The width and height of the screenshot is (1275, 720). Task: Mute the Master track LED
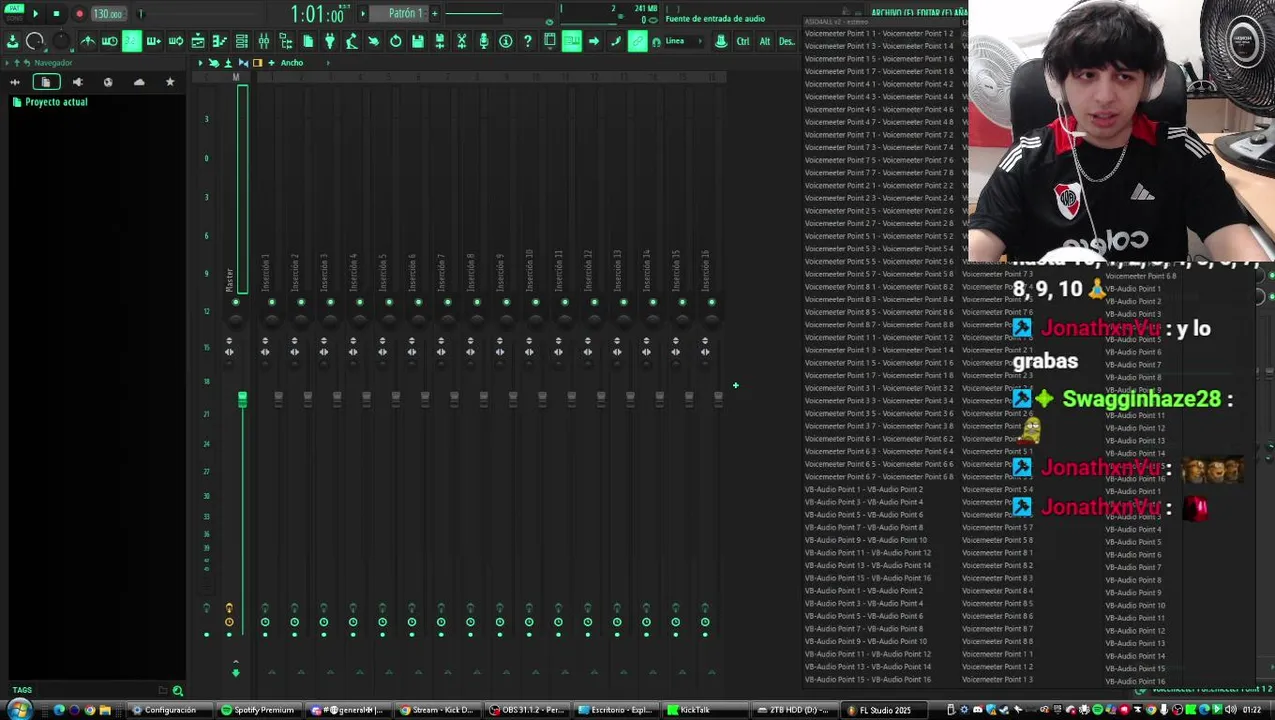pyautogui.click(x=236, y=302)
